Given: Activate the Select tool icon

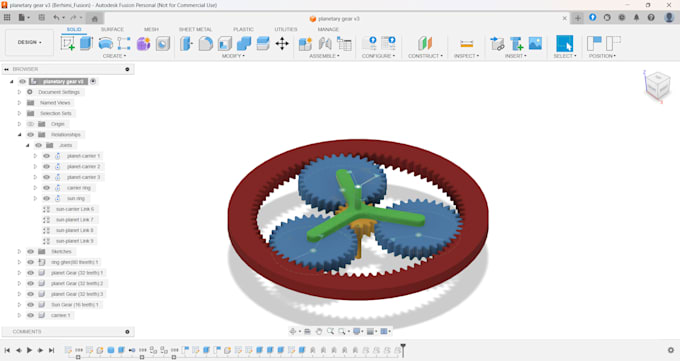Looking at the screenshot, I should [564, 43].
